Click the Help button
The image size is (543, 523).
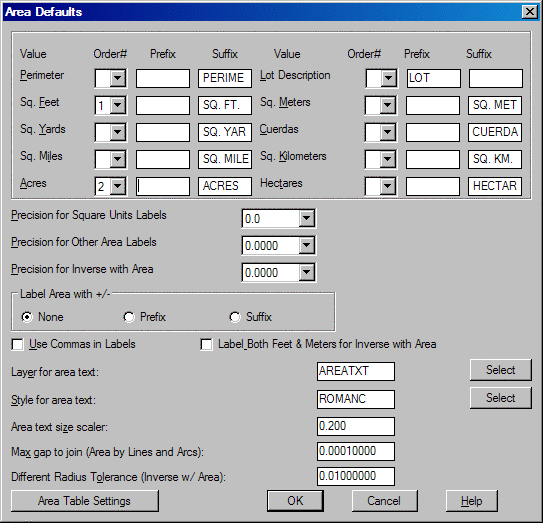coord(472,501)
